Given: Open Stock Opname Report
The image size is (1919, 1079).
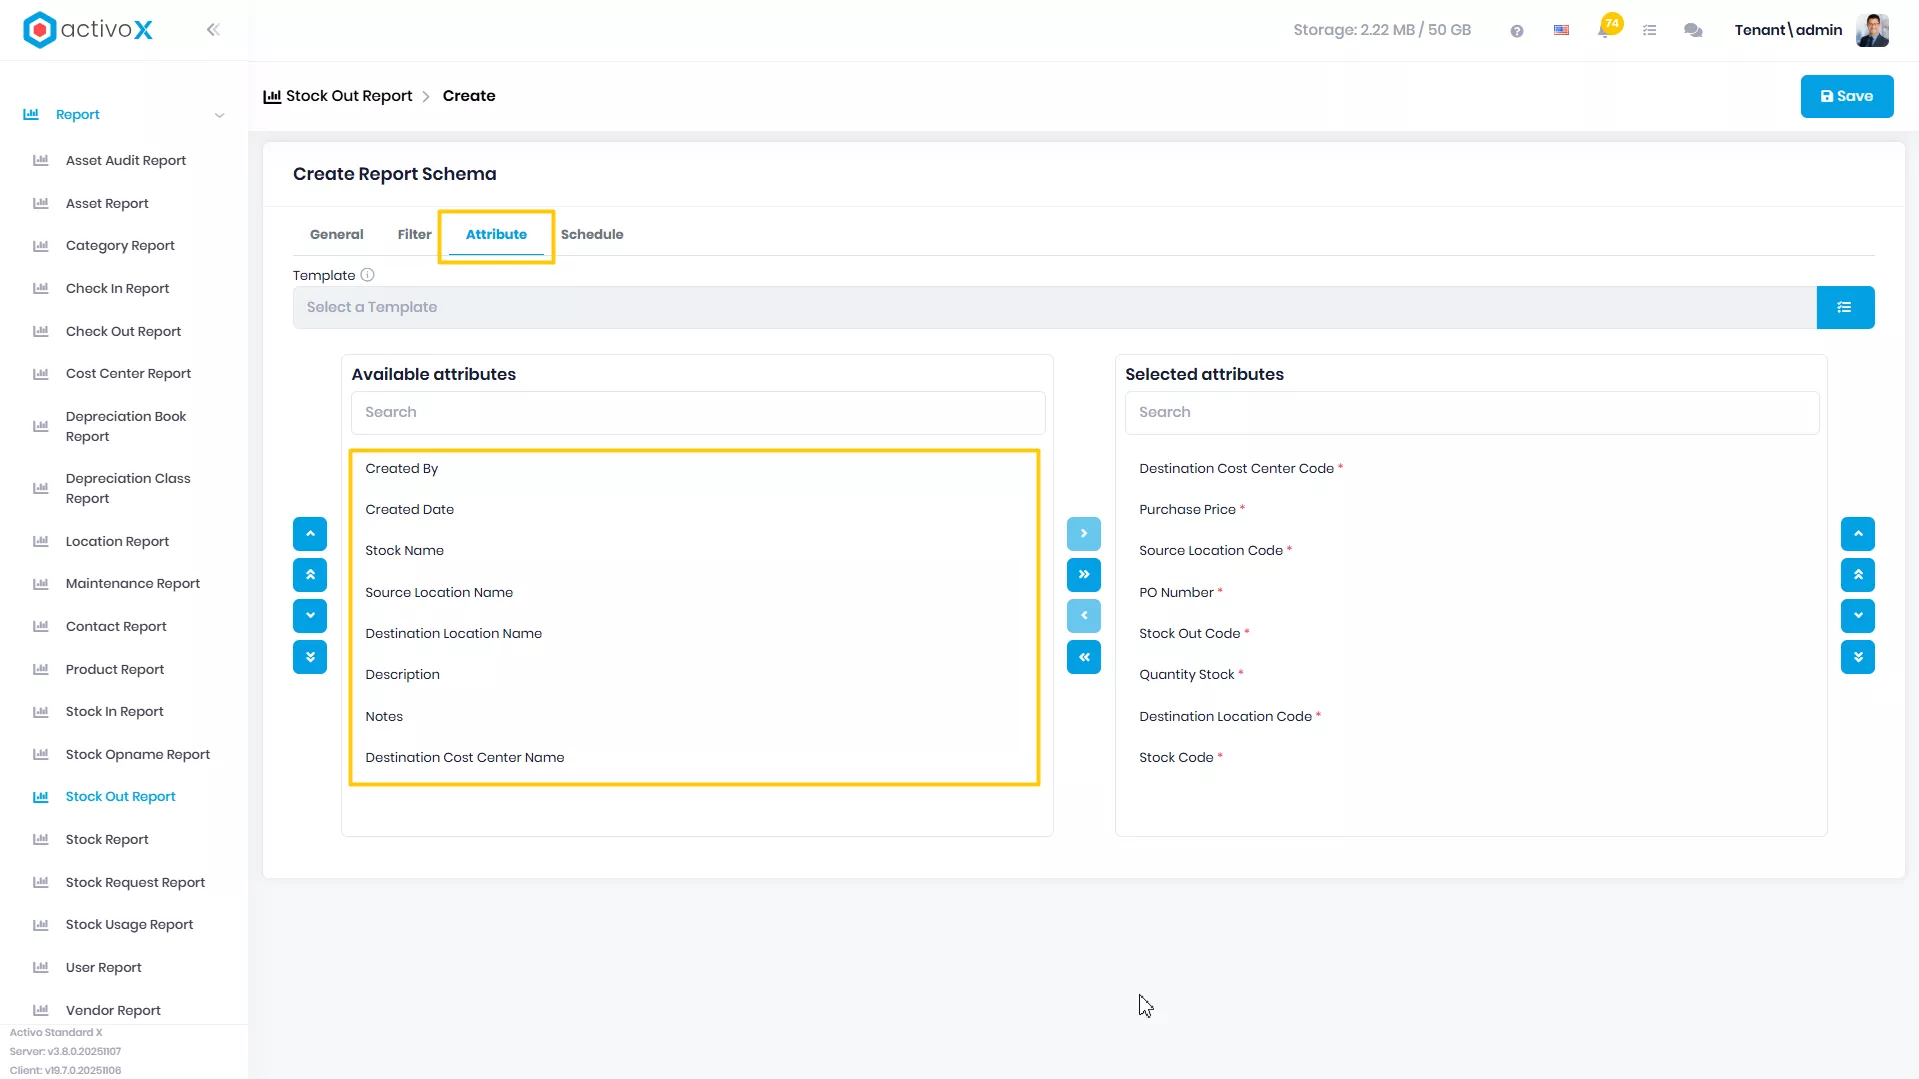Looking at the screenshot, I should tap(137, 755).
